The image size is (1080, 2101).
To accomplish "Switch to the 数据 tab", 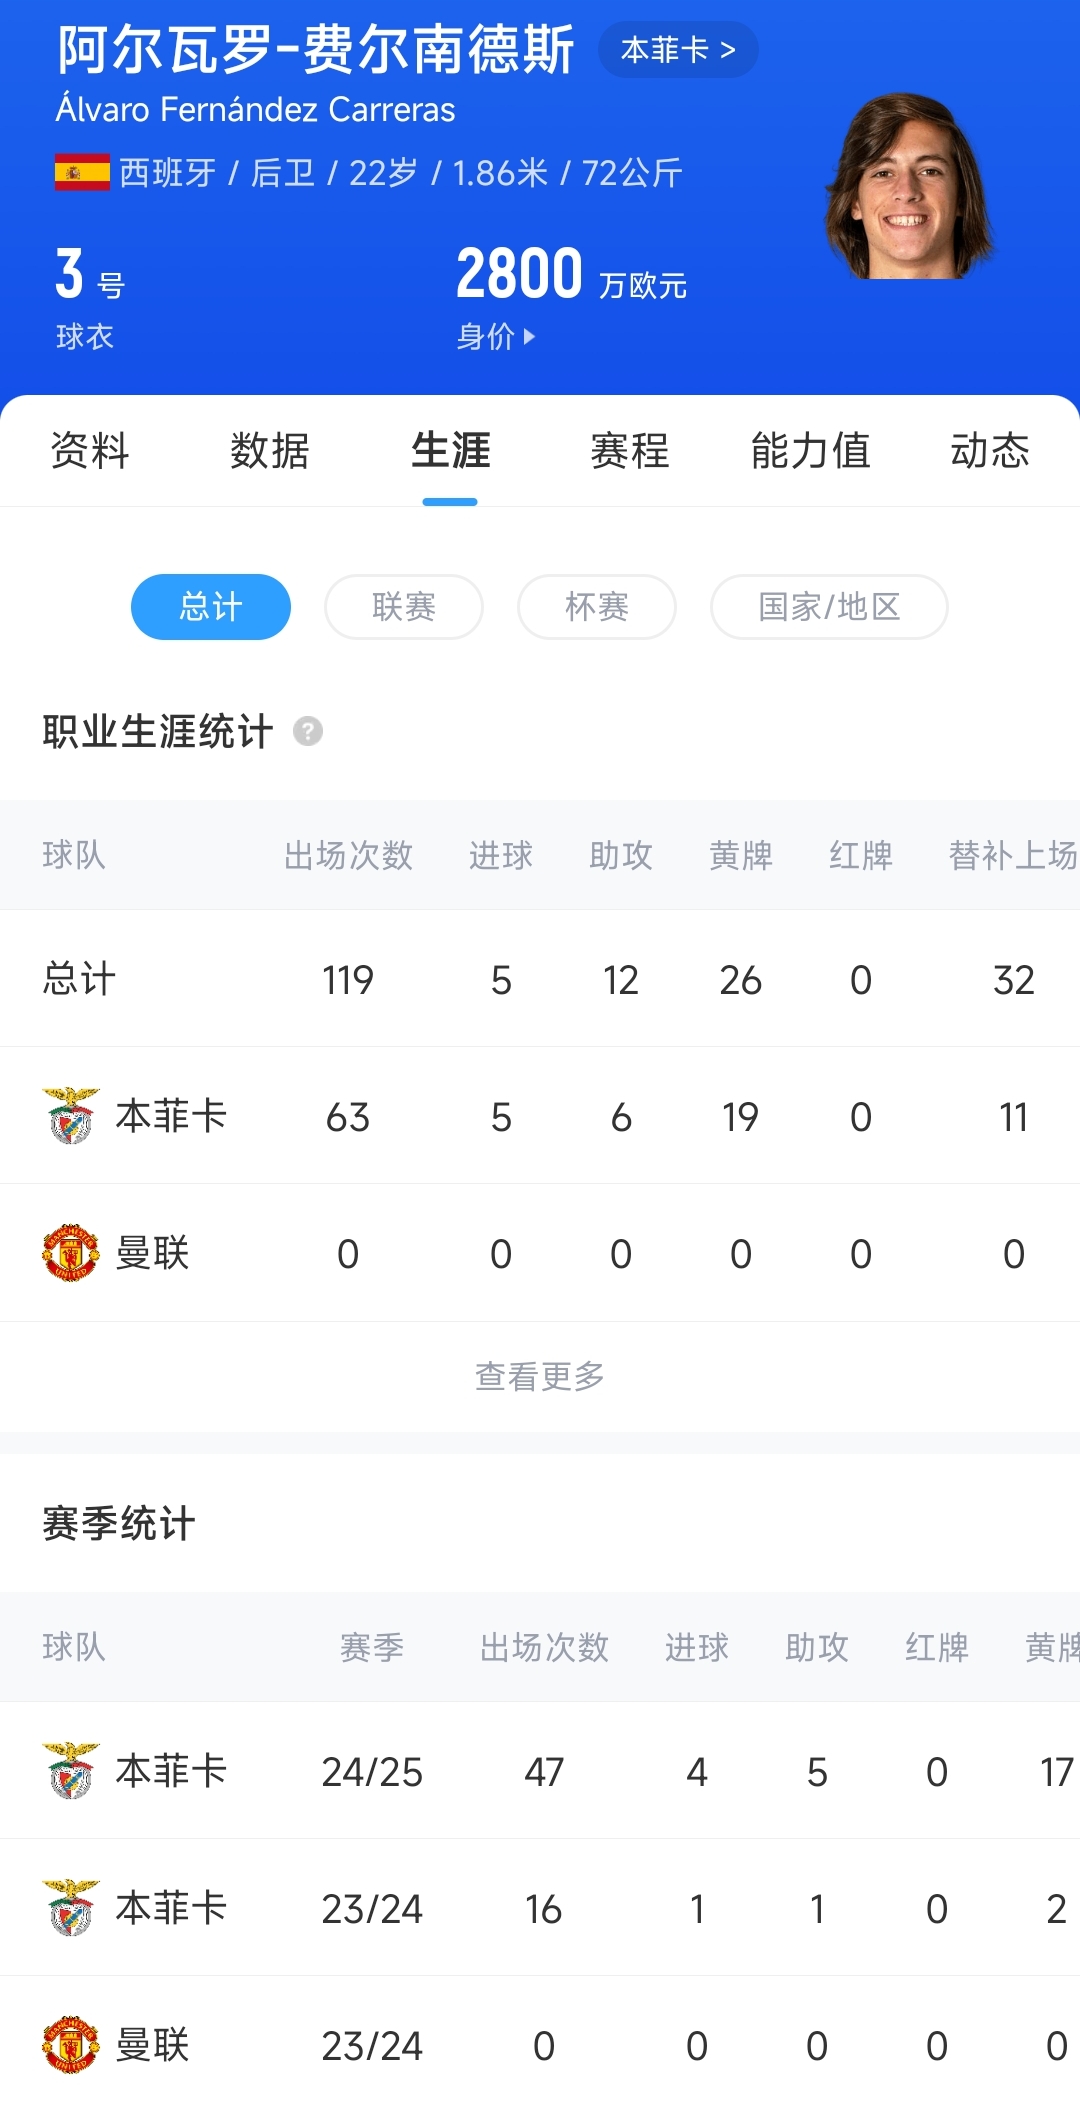I will [270, 451].
